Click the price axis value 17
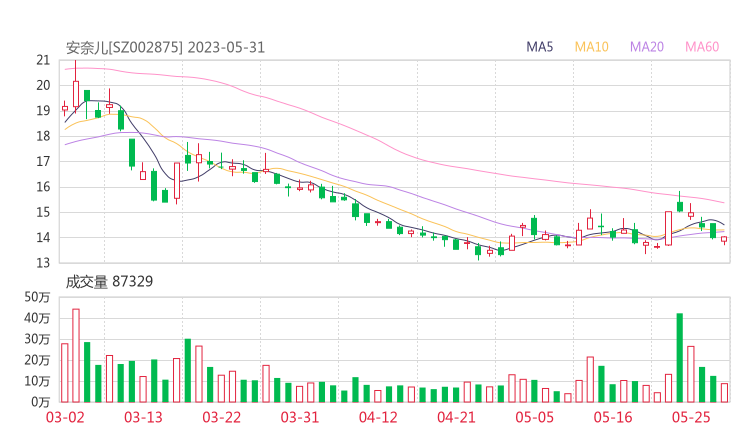This screenshot has height=440, width=740. click(43, 162)
